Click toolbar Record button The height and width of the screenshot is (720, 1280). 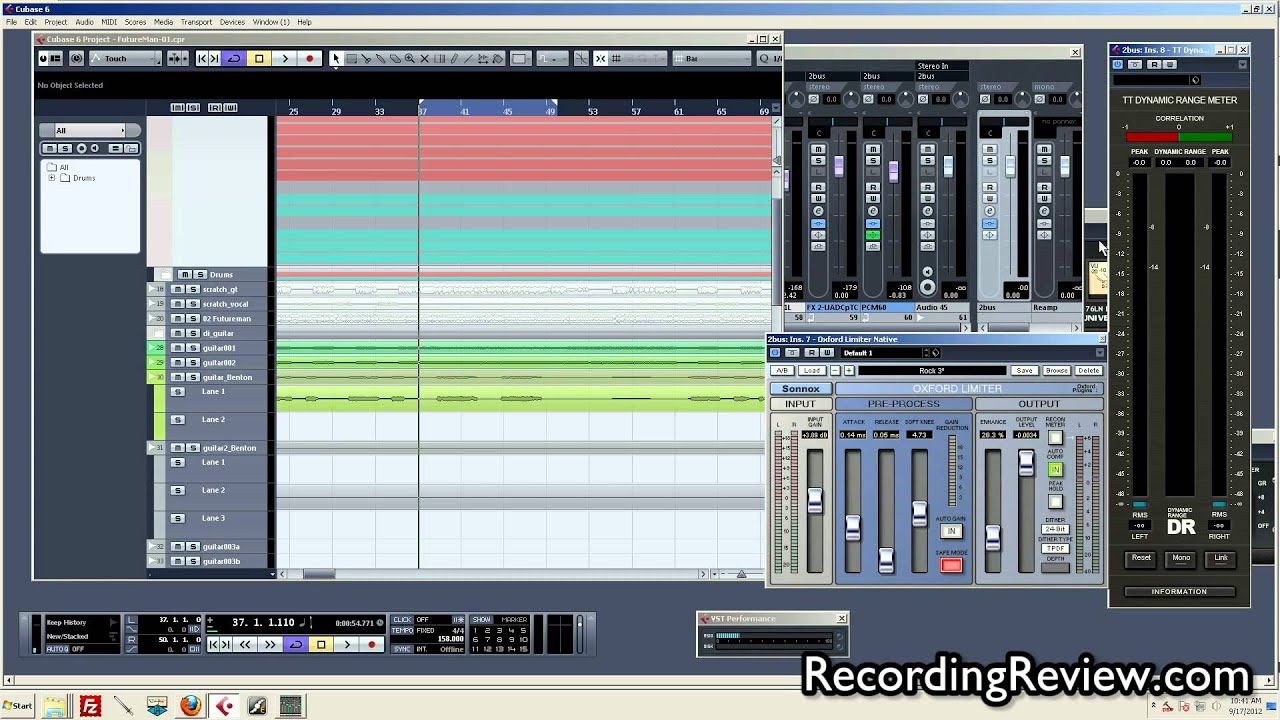[x=310, y=59]
